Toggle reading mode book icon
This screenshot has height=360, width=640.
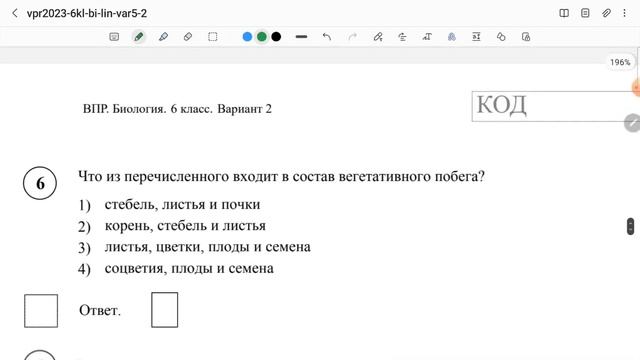pyautogui.click(x=564, y=13)
